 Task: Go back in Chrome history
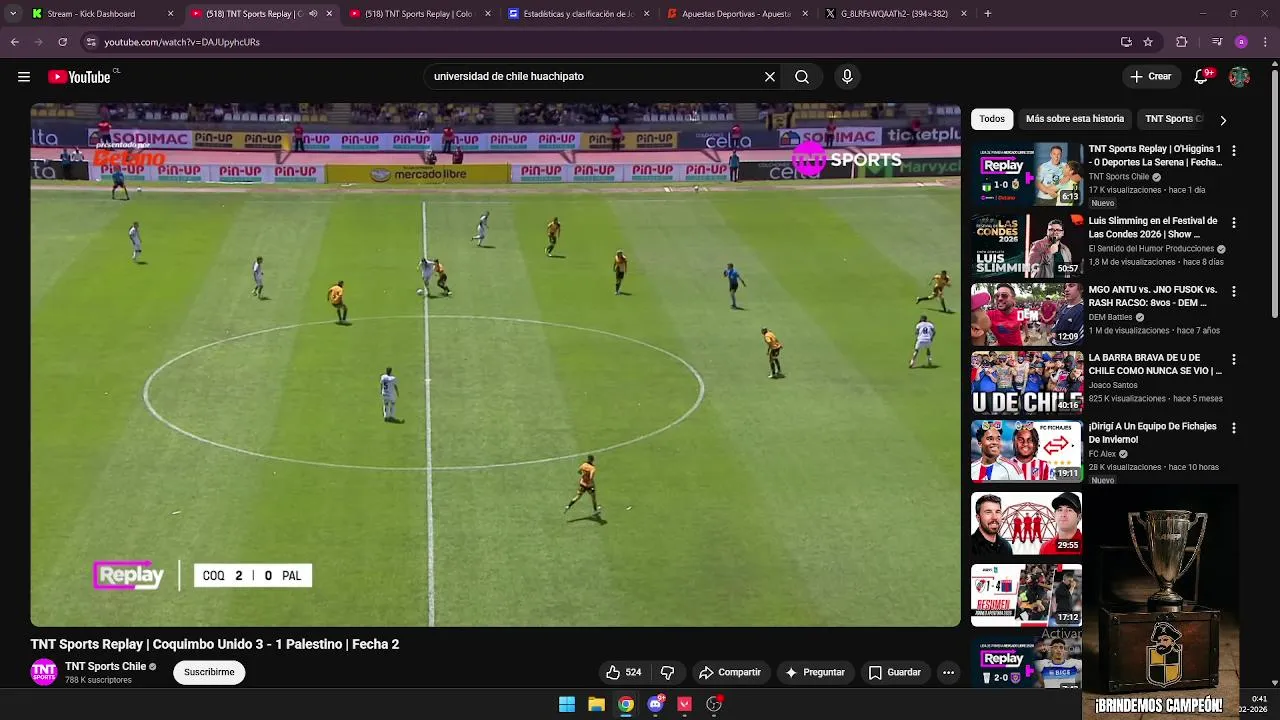click(14, 42)
